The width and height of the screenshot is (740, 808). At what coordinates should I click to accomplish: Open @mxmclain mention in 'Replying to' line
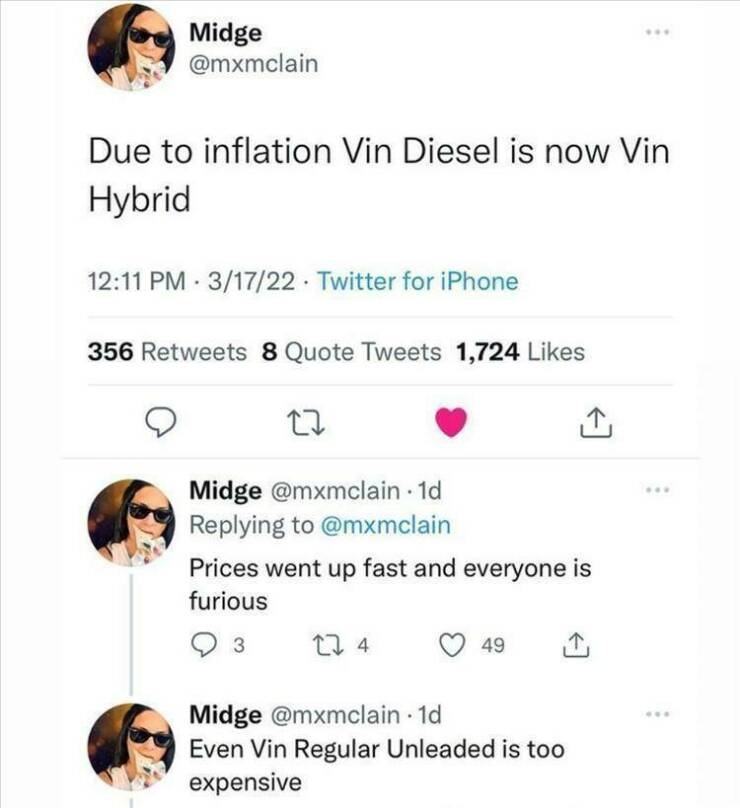(x=388, y=525)
